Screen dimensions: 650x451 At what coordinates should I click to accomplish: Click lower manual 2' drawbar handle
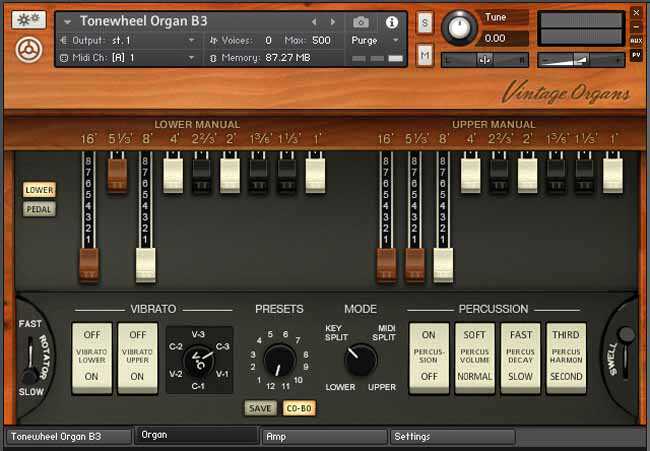[230, 175]
